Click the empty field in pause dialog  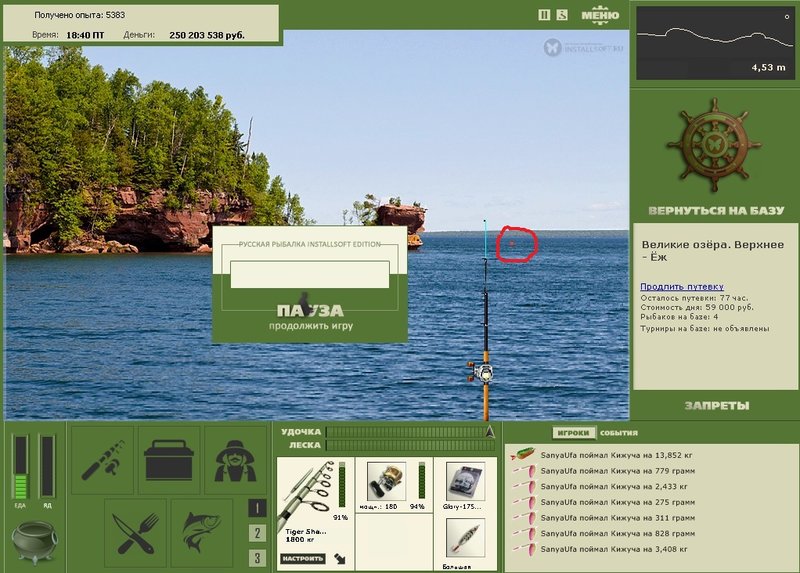coord(310,275)
